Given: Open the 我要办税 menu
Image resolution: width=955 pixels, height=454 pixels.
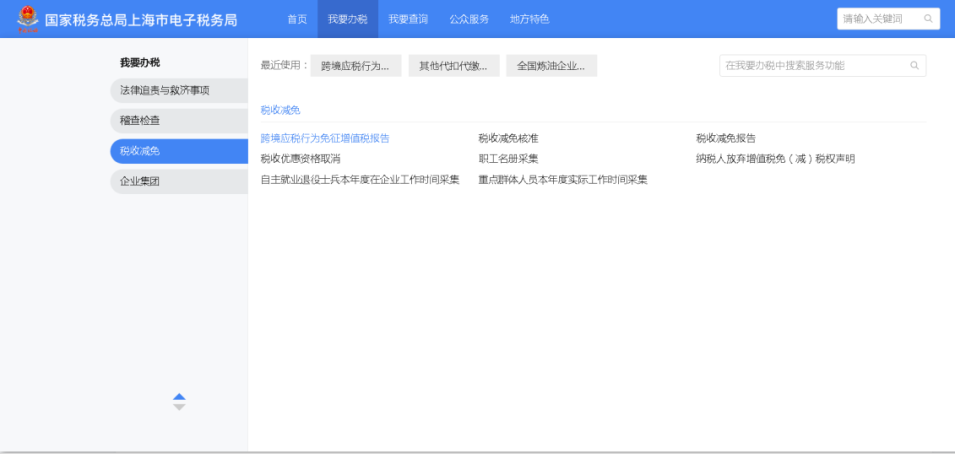Looking at the screenshot, I should coord(348,19).
